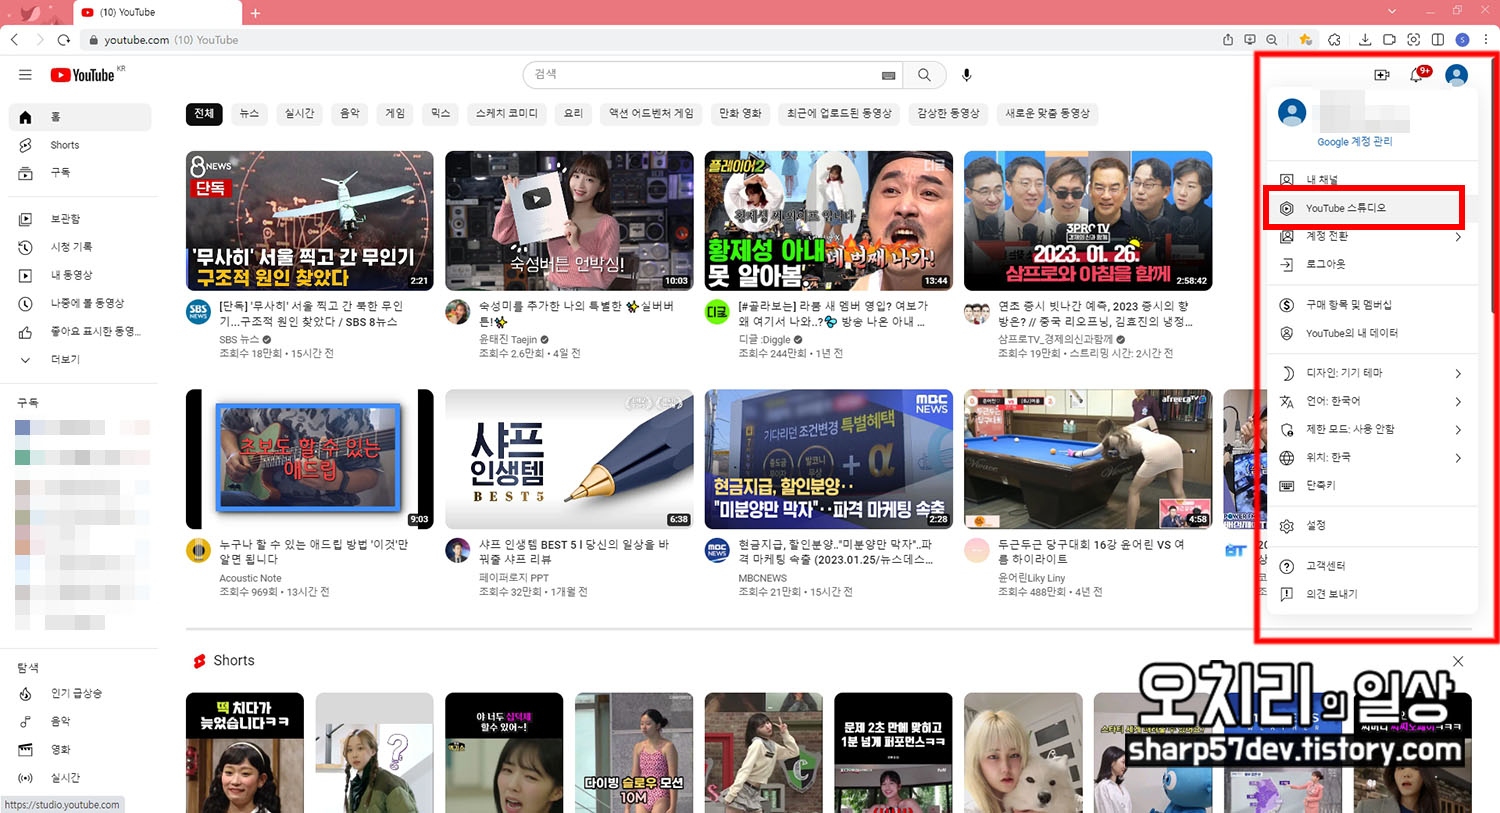
Task: Open the browser downloads icon
Action: (1365, 40)
